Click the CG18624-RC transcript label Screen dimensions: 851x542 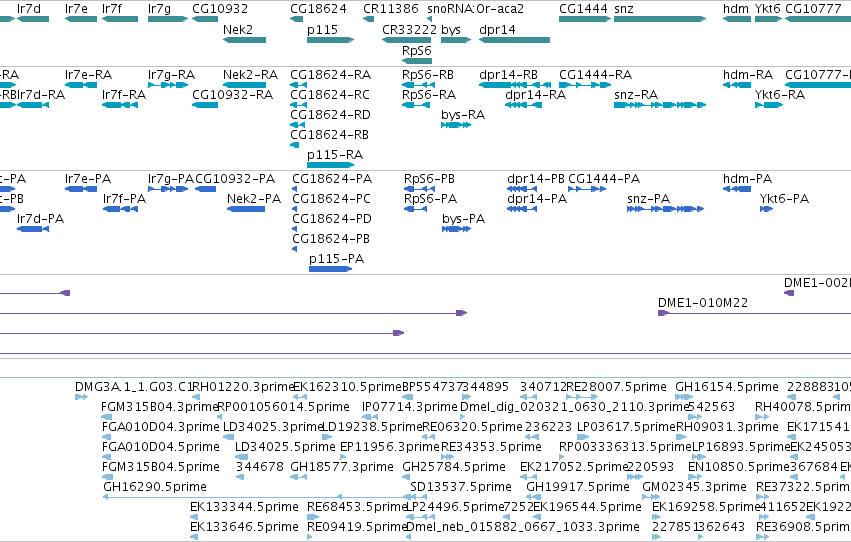pos(331,94)
